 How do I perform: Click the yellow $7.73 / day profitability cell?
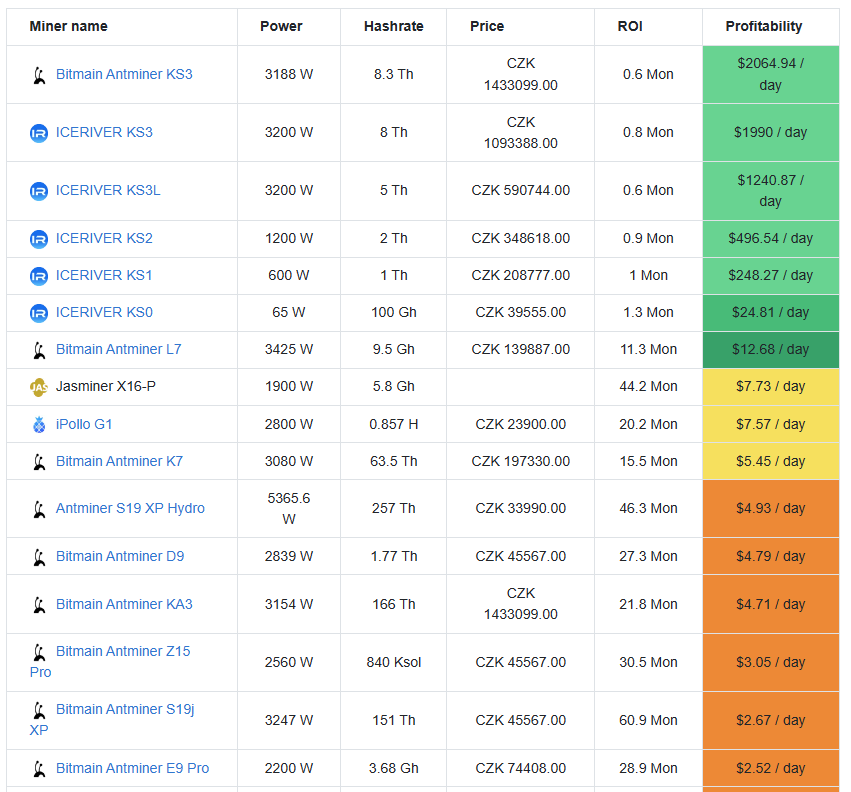coord(770,387)
